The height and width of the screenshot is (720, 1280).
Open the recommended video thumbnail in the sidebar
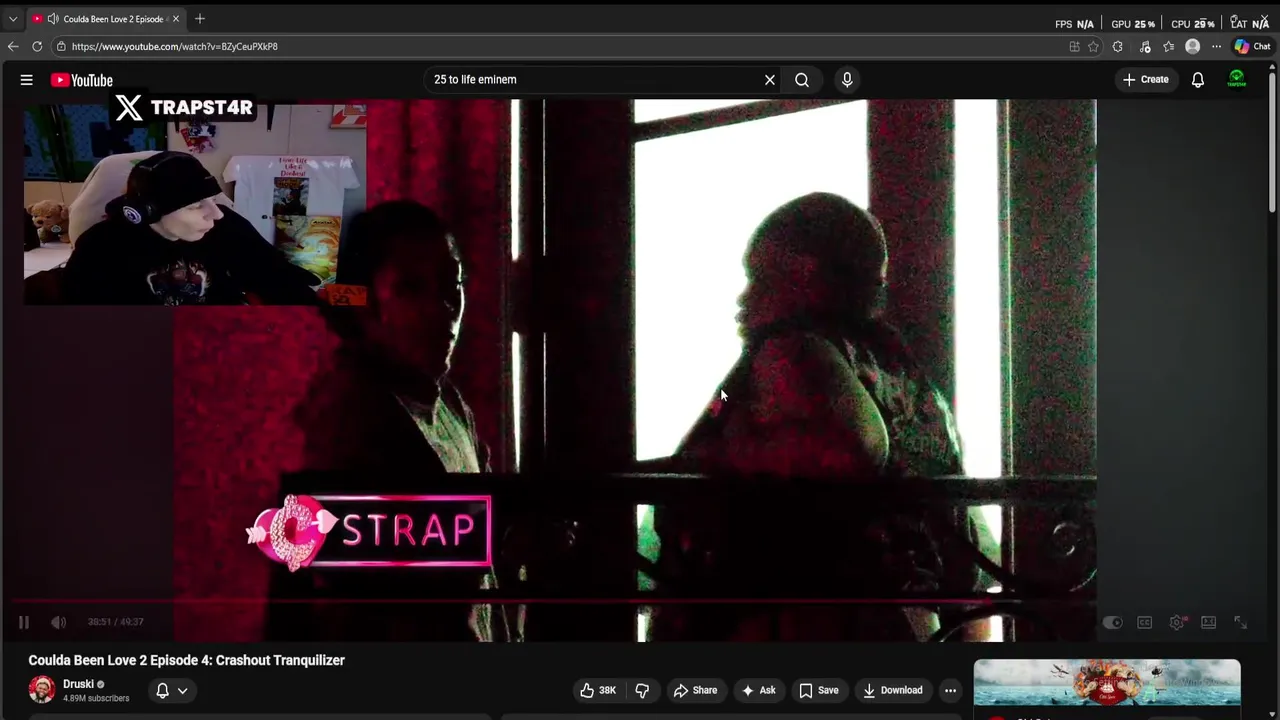[1107, 684]
